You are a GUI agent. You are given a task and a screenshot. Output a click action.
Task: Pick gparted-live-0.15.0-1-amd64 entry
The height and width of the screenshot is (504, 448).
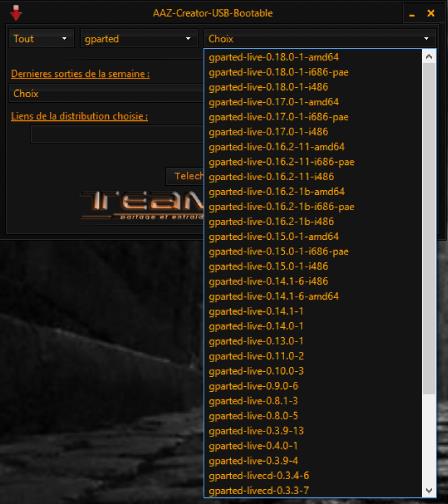point(313,236)
